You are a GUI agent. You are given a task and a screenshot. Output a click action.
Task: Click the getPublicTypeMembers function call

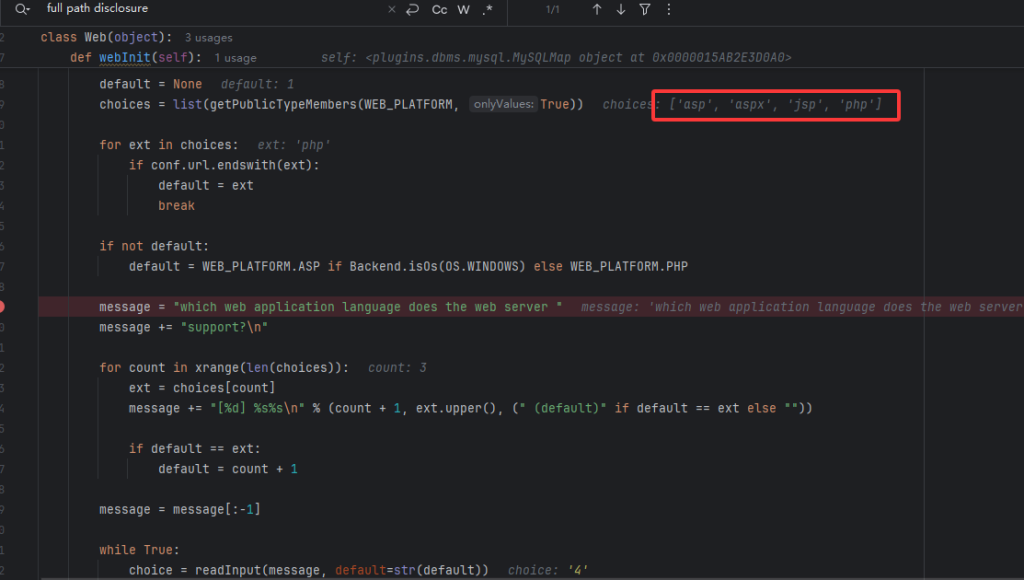coord(278,104)
